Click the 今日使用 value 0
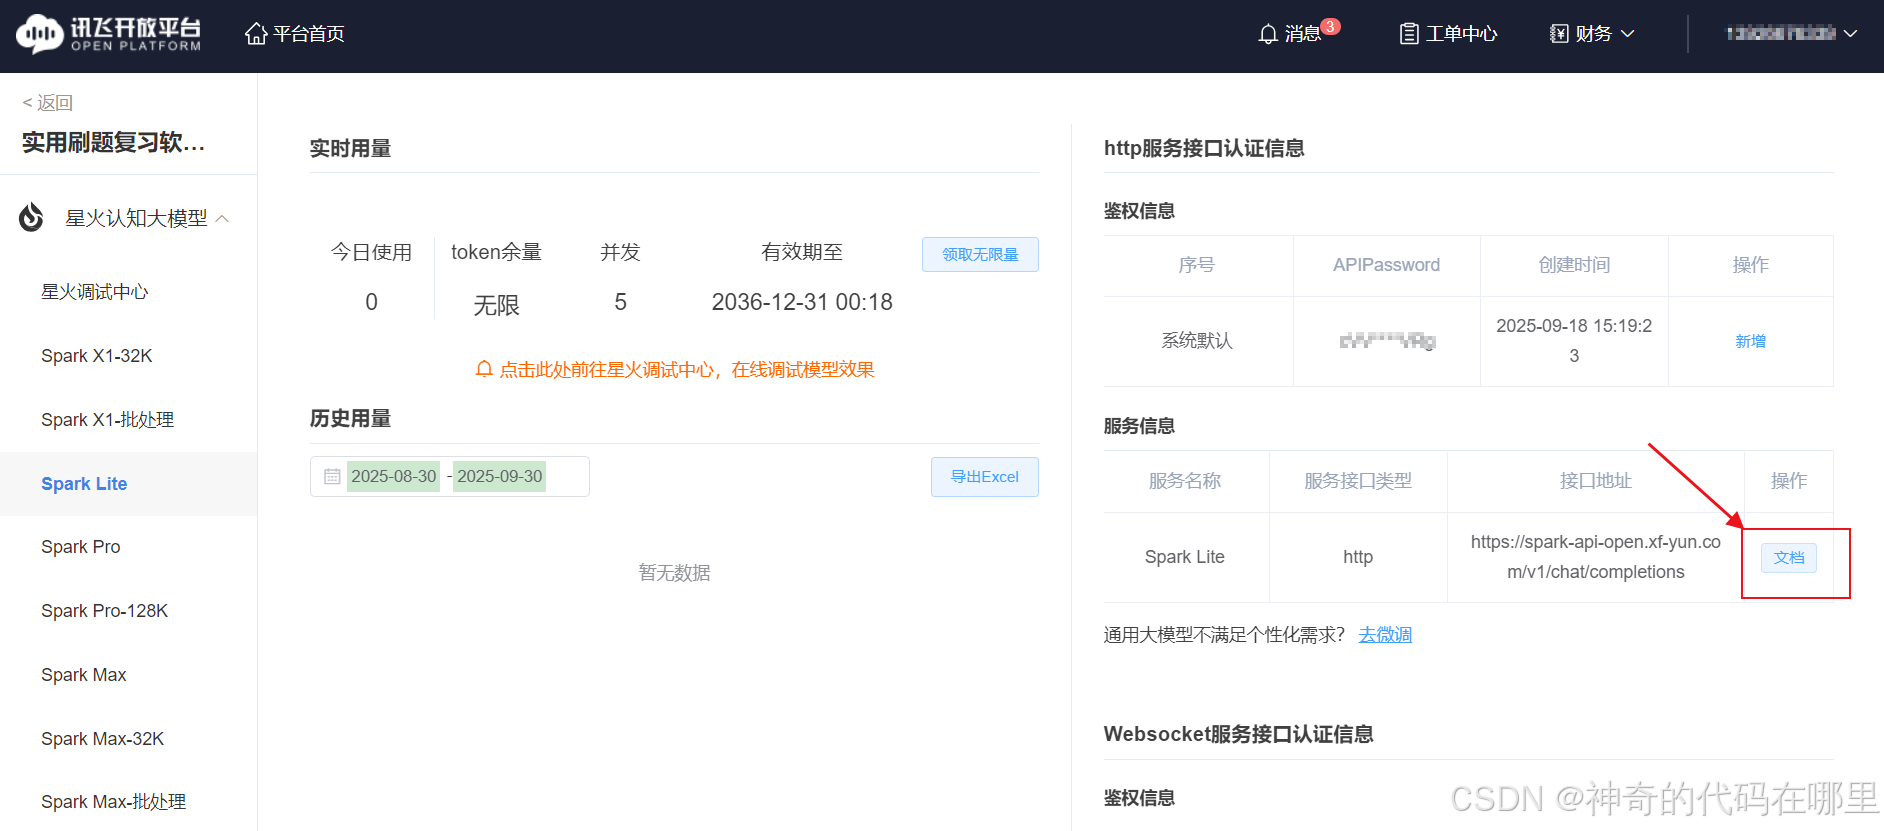This screenshot has width=1884, height=831. click(x=372, y=302)
